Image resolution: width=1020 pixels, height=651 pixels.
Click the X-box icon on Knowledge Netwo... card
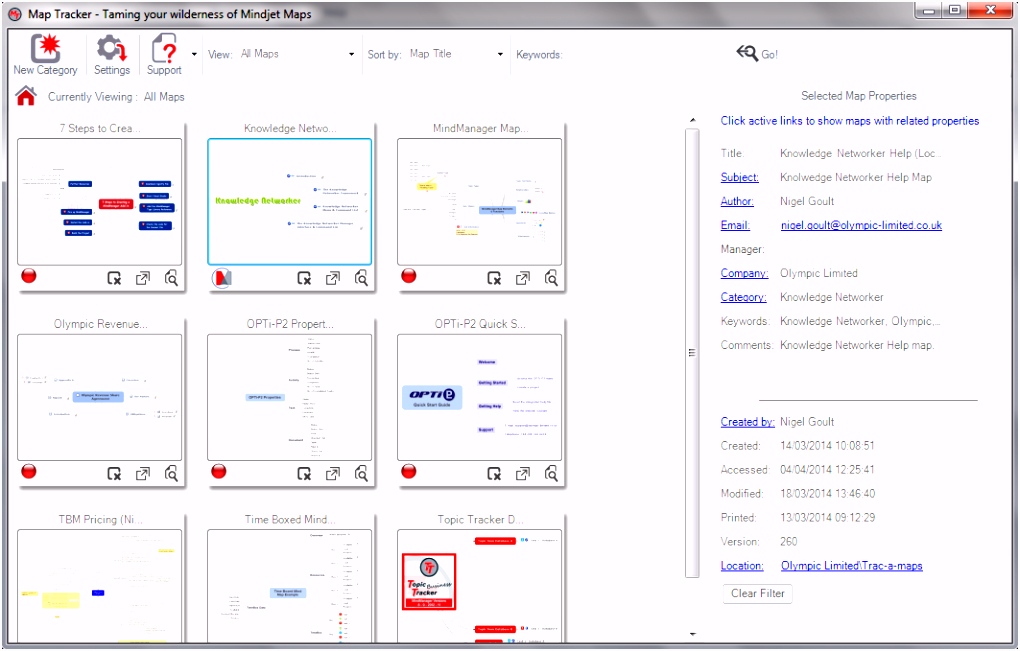pyautogui.click(x=304, y=278)
